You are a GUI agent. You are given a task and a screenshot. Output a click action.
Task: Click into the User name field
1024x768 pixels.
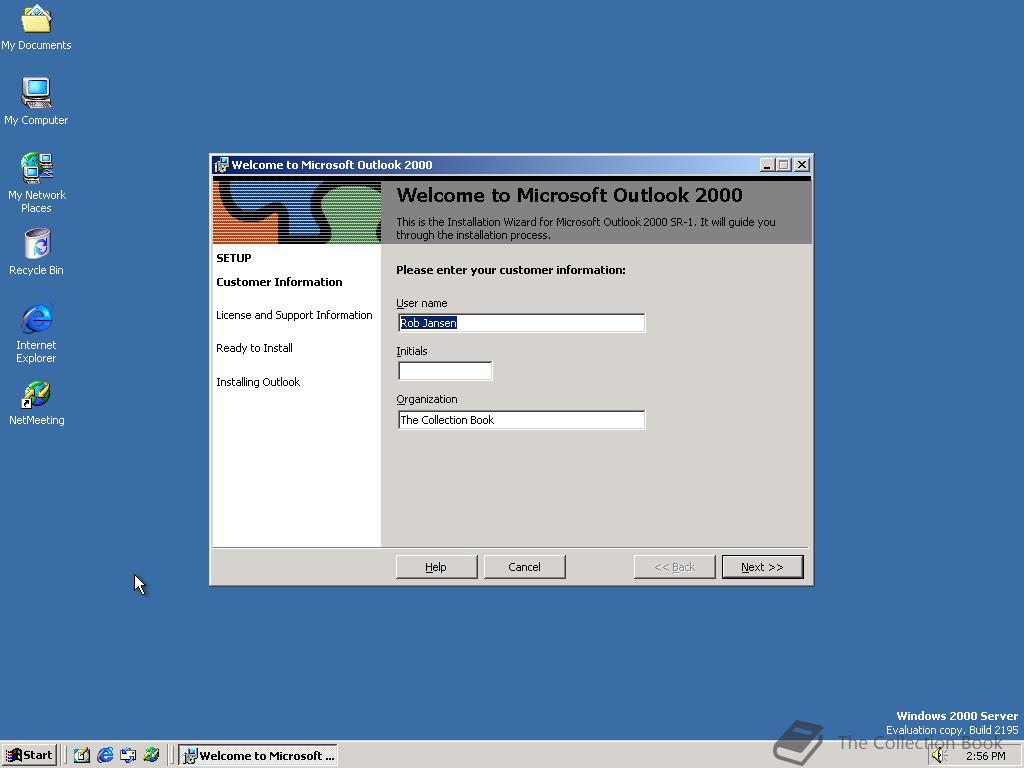point(521,323)
